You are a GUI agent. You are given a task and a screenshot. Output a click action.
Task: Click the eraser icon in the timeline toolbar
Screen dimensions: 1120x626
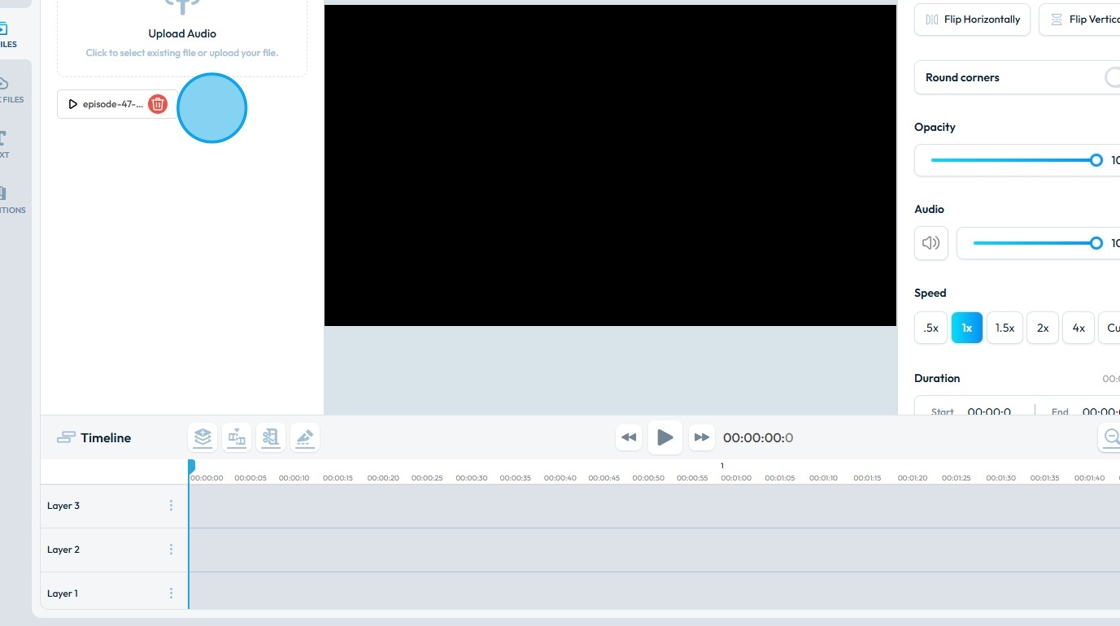coord(305,437)
